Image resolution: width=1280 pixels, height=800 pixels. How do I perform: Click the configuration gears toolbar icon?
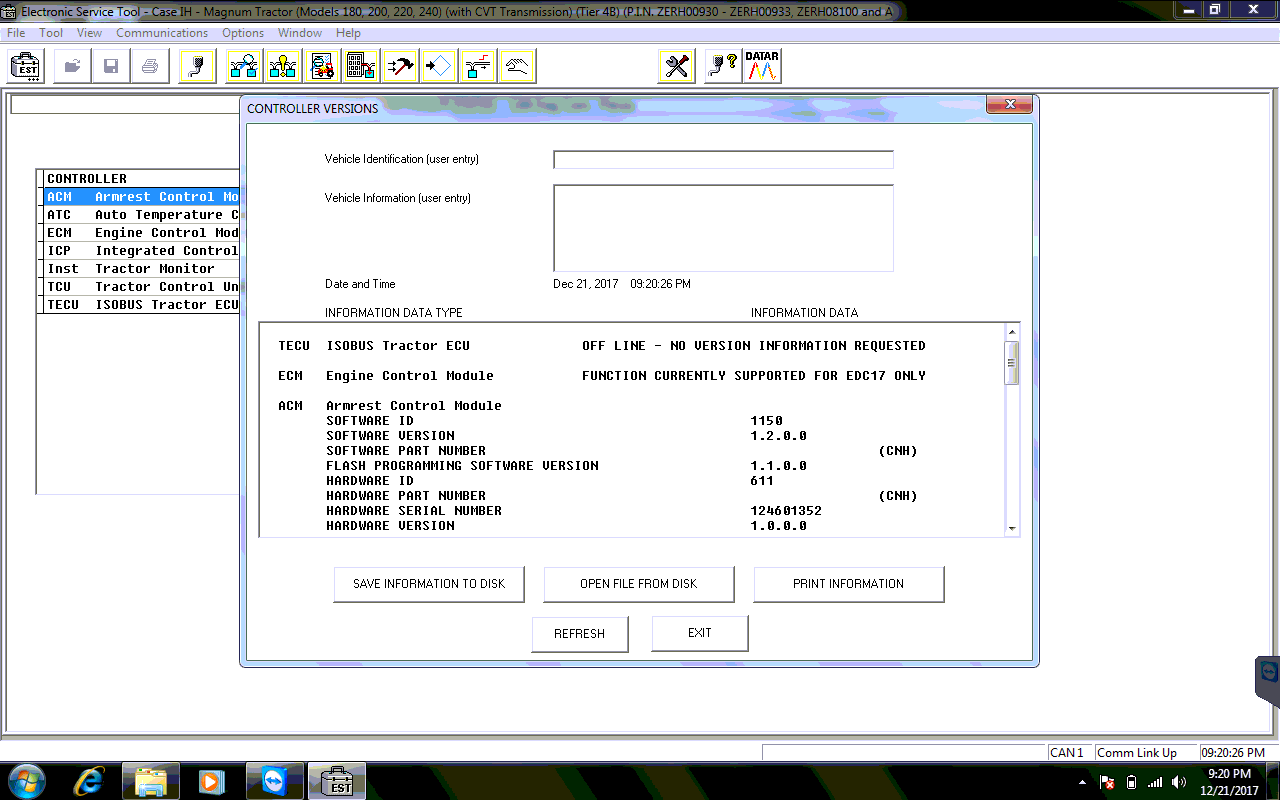pyautogui.click(x=321, y=67)
